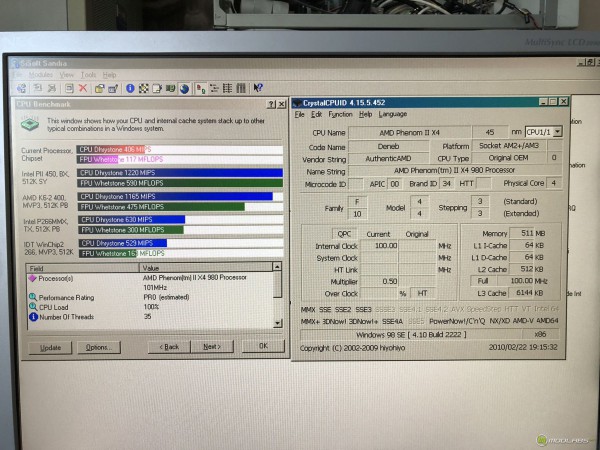This screenshot has height=450, width=600.
Task: Open Tools menu in Sandra
Action: (x=88, y=75)
